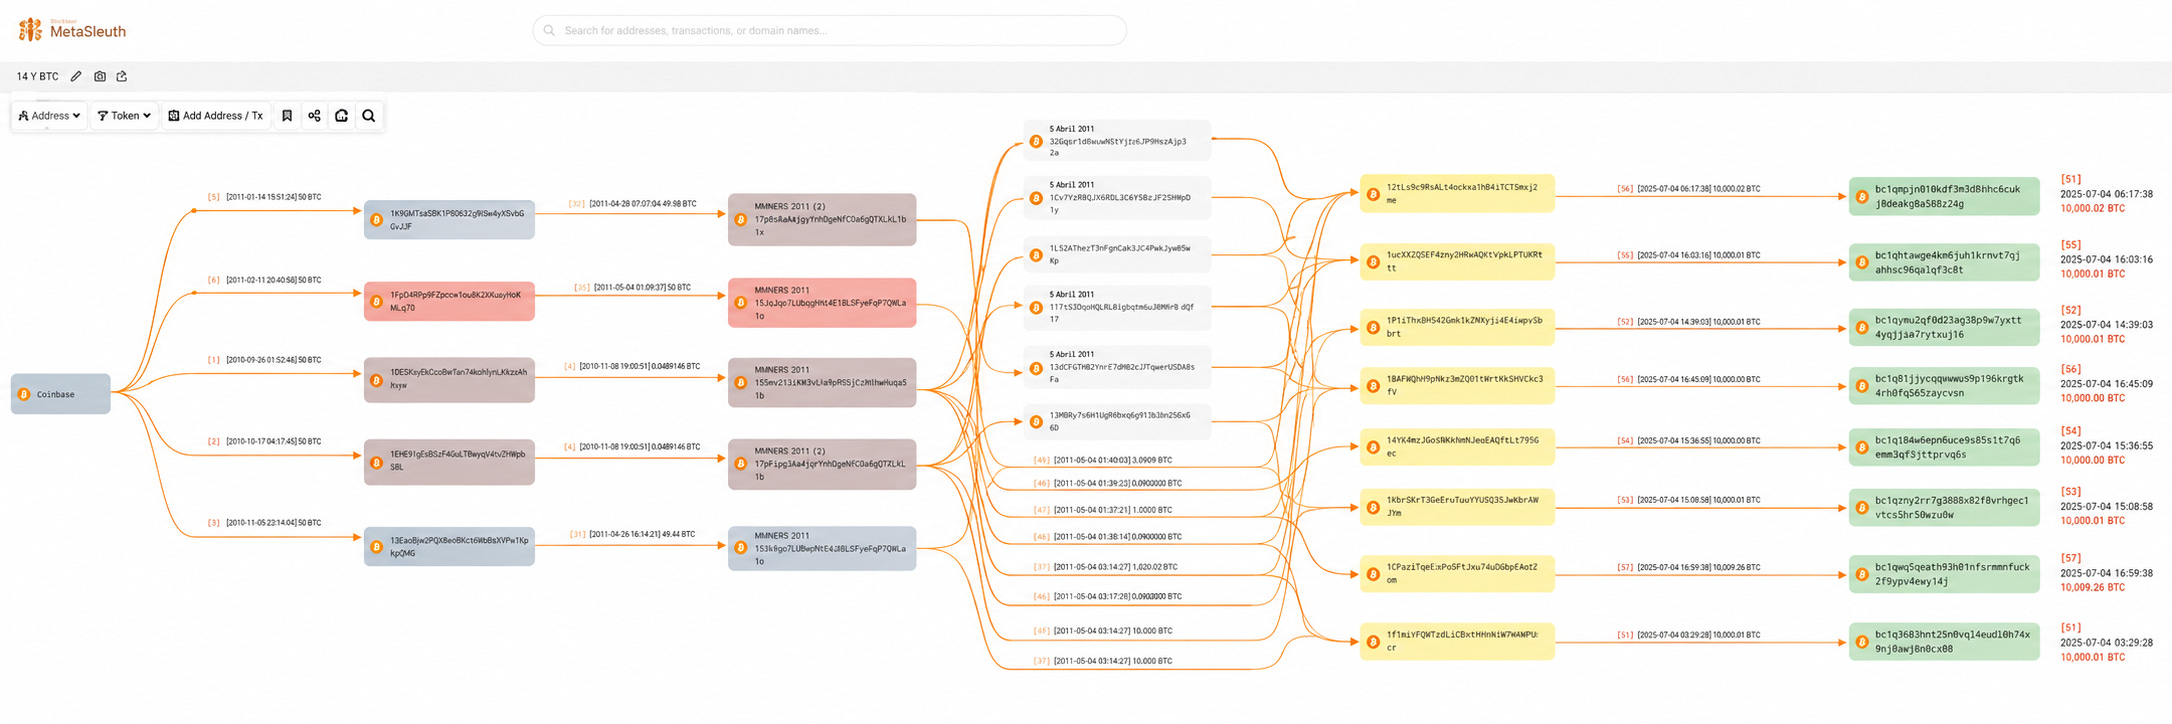Click Bitcoin icon on yellow node 12tLs9c9RsALt4ockxa1hB4iTCTSmxj2

(x=1373, y=194)
